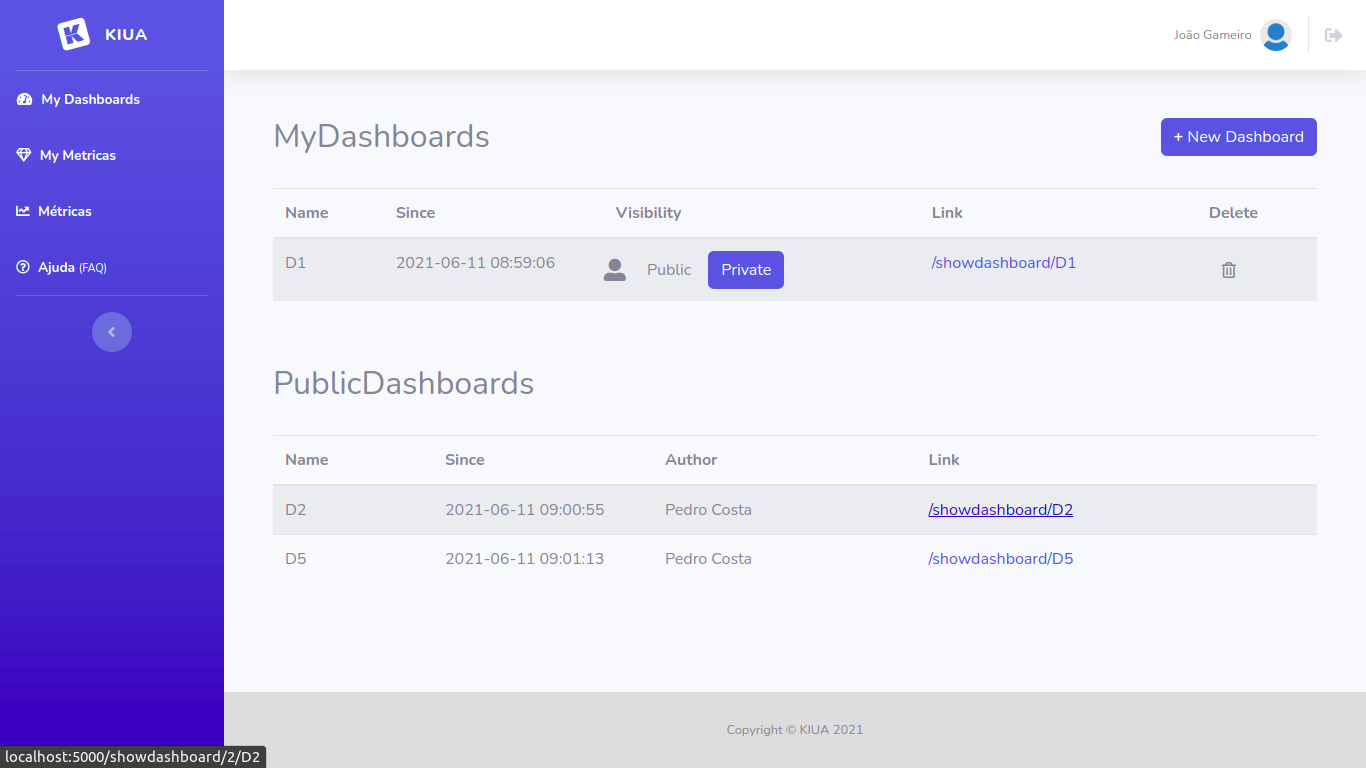Click the My Metricas diamond icon
This screenshot has width=1366, height=768.
[24, 155]
